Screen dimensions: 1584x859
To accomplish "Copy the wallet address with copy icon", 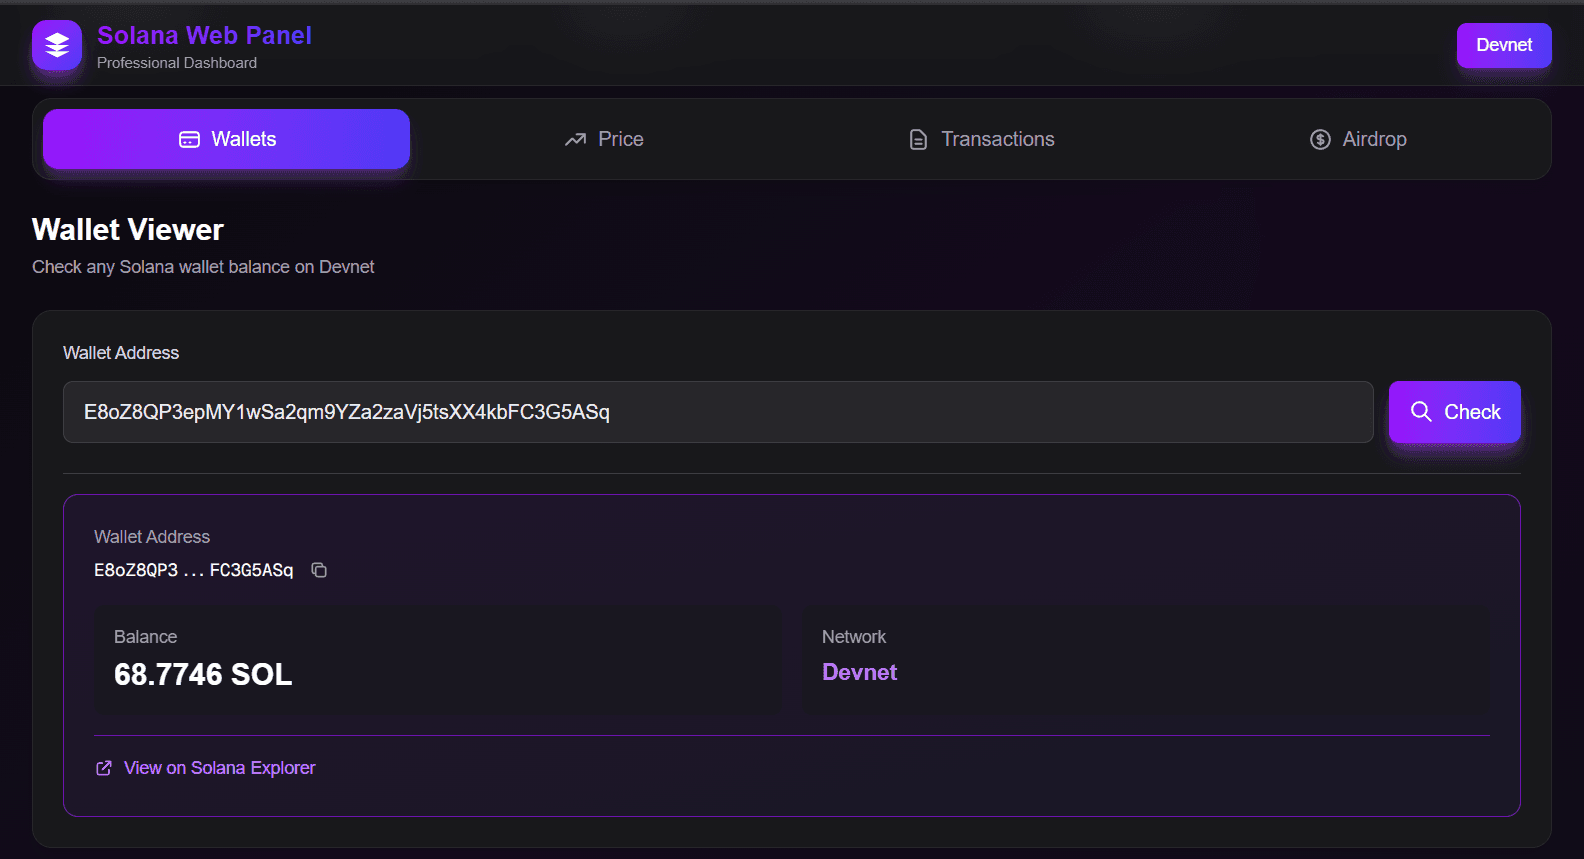I will pos(319,570).
